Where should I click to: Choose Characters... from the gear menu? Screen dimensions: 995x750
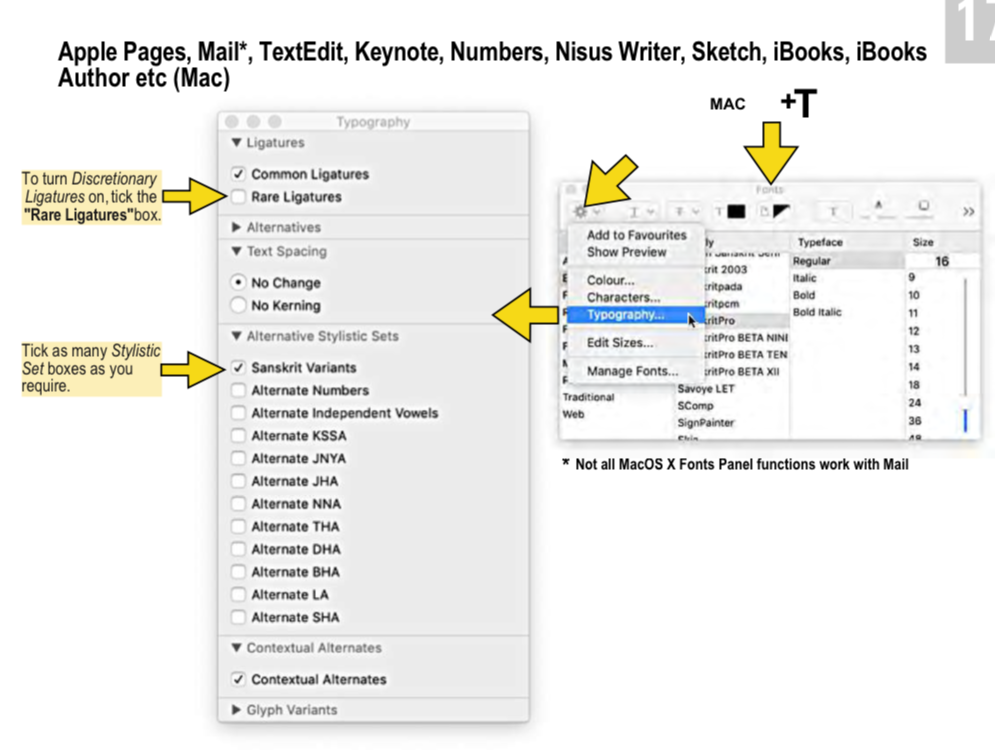[x=636, y=297]
